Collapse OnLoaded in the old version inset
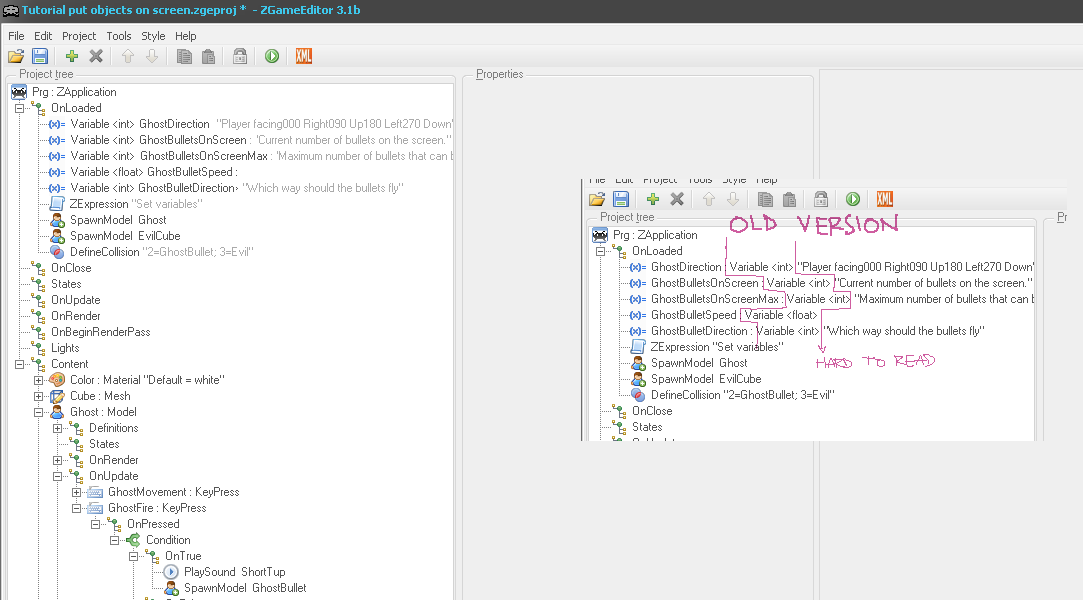 click(600, 251)
